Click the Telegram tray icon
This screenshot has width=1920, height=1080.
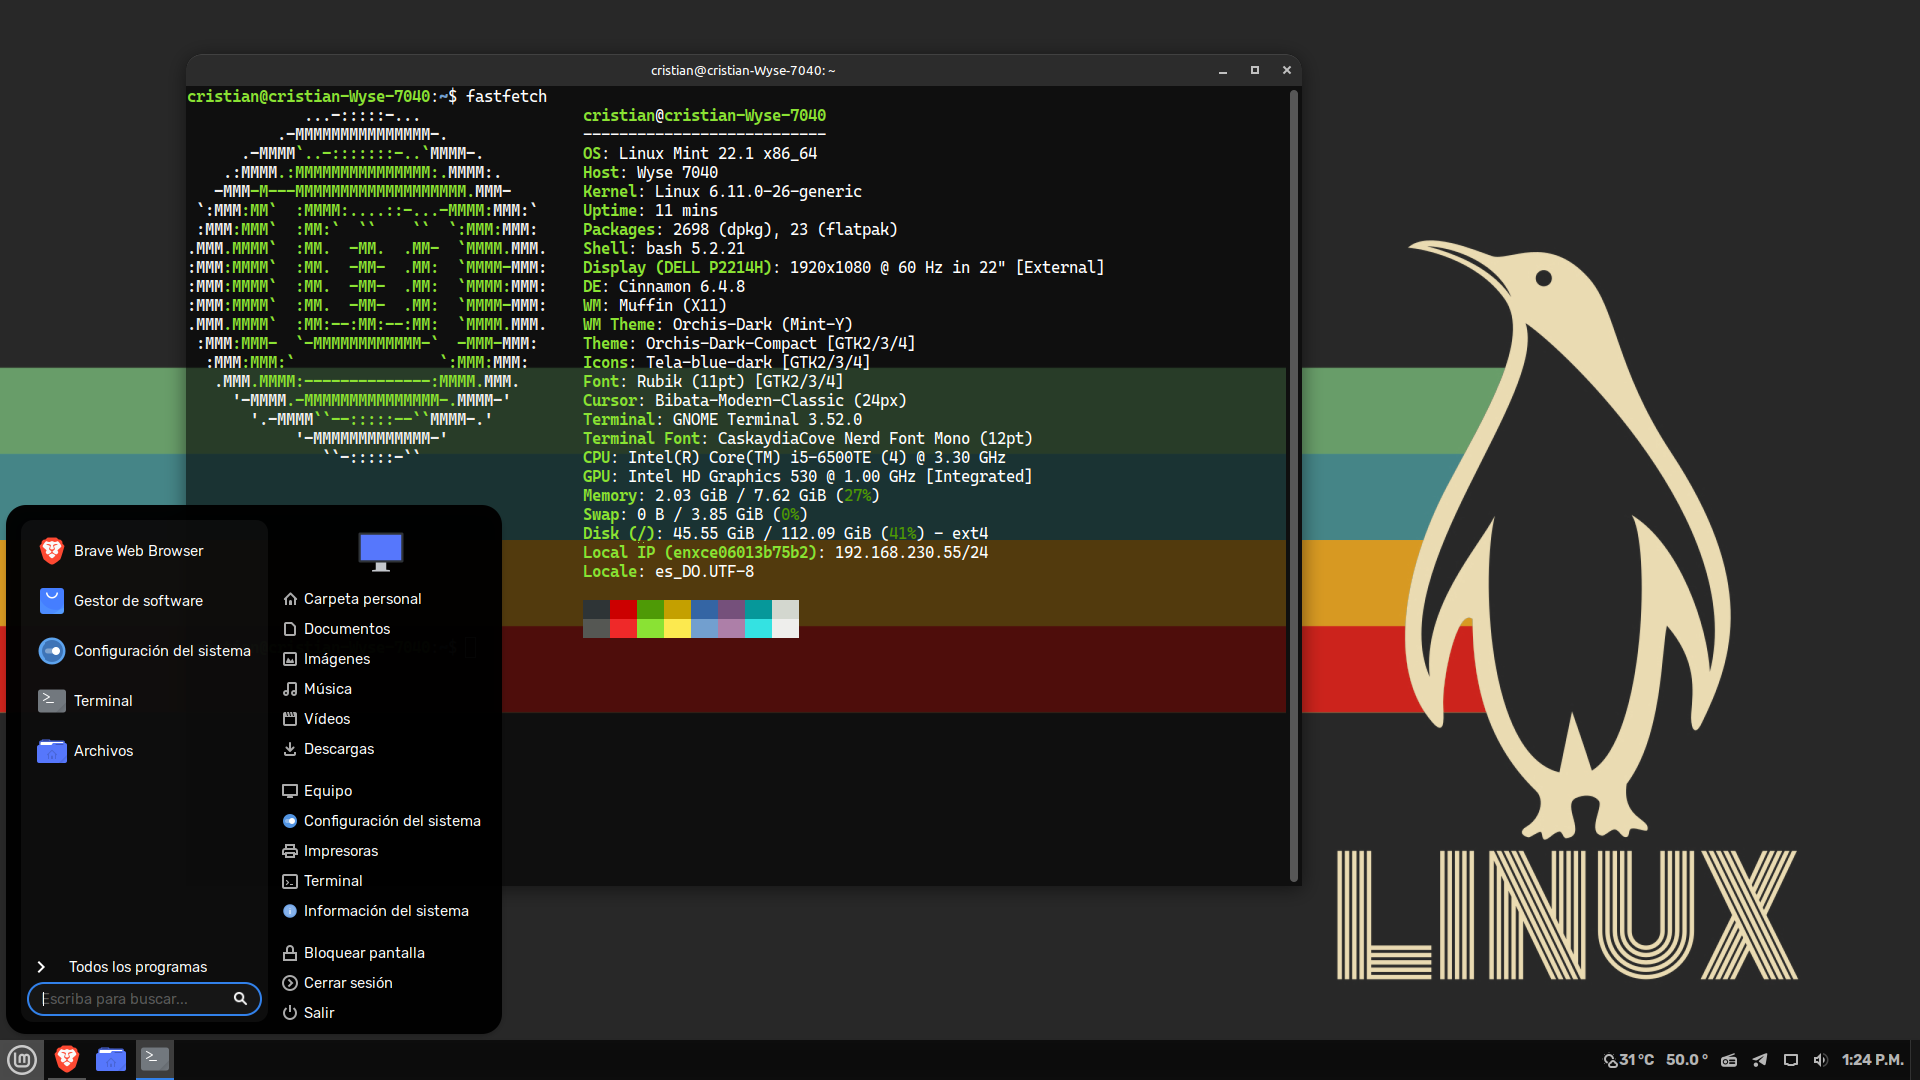click(1760, 1060)
